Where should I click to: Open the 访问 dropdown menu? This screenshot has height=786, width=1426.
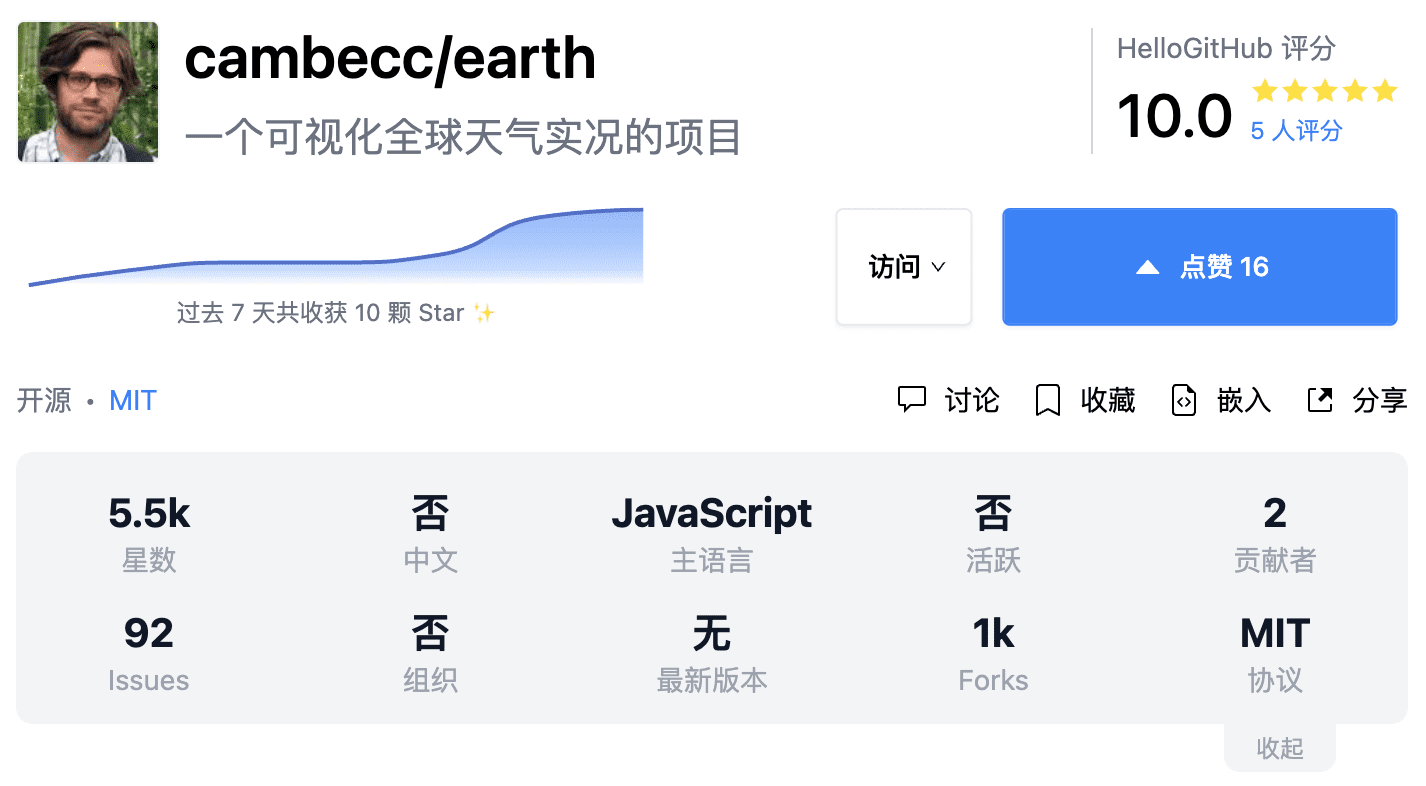pyautogui.click(x=904, y=267)
